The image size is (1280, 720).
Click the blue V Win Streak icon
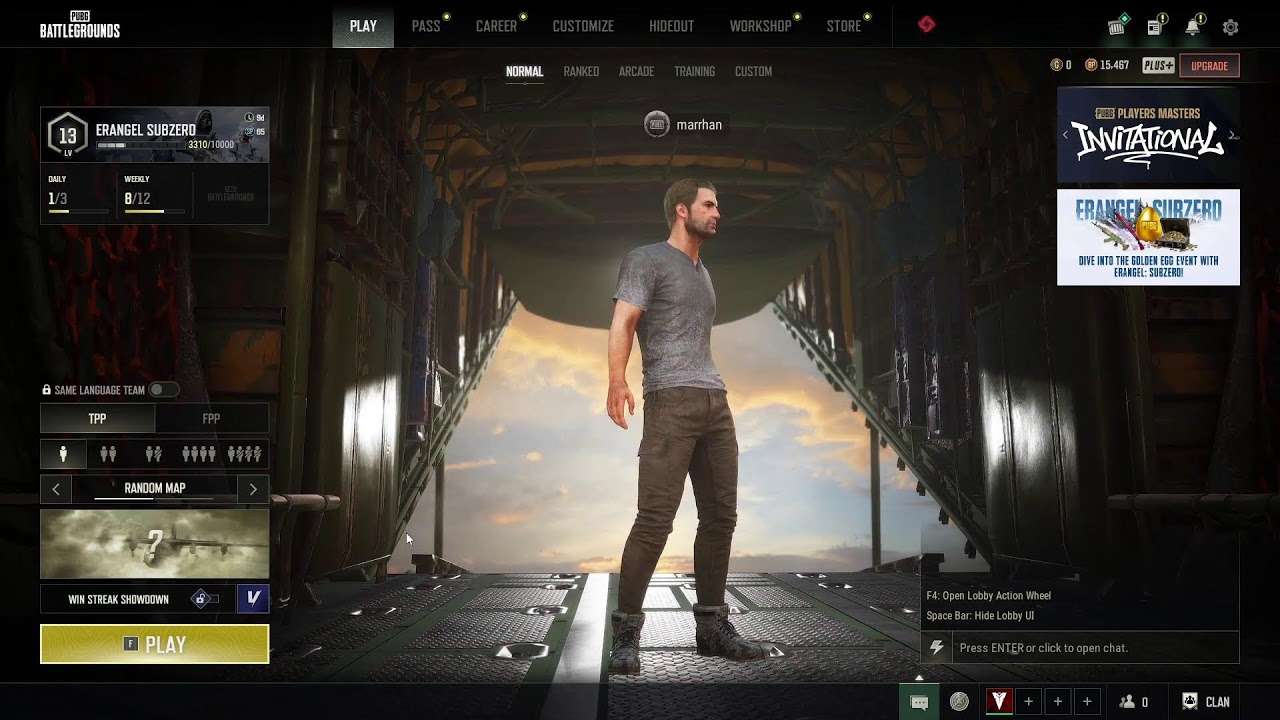[x=253, y=599]
